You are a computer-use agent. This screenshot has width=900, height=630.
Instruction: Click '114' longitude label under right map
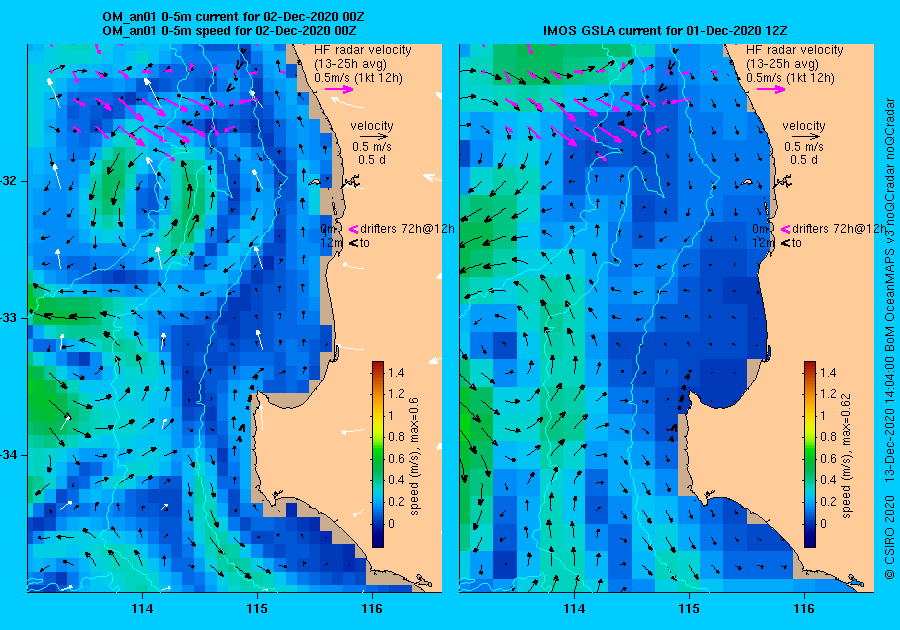[x=574, y=609]
